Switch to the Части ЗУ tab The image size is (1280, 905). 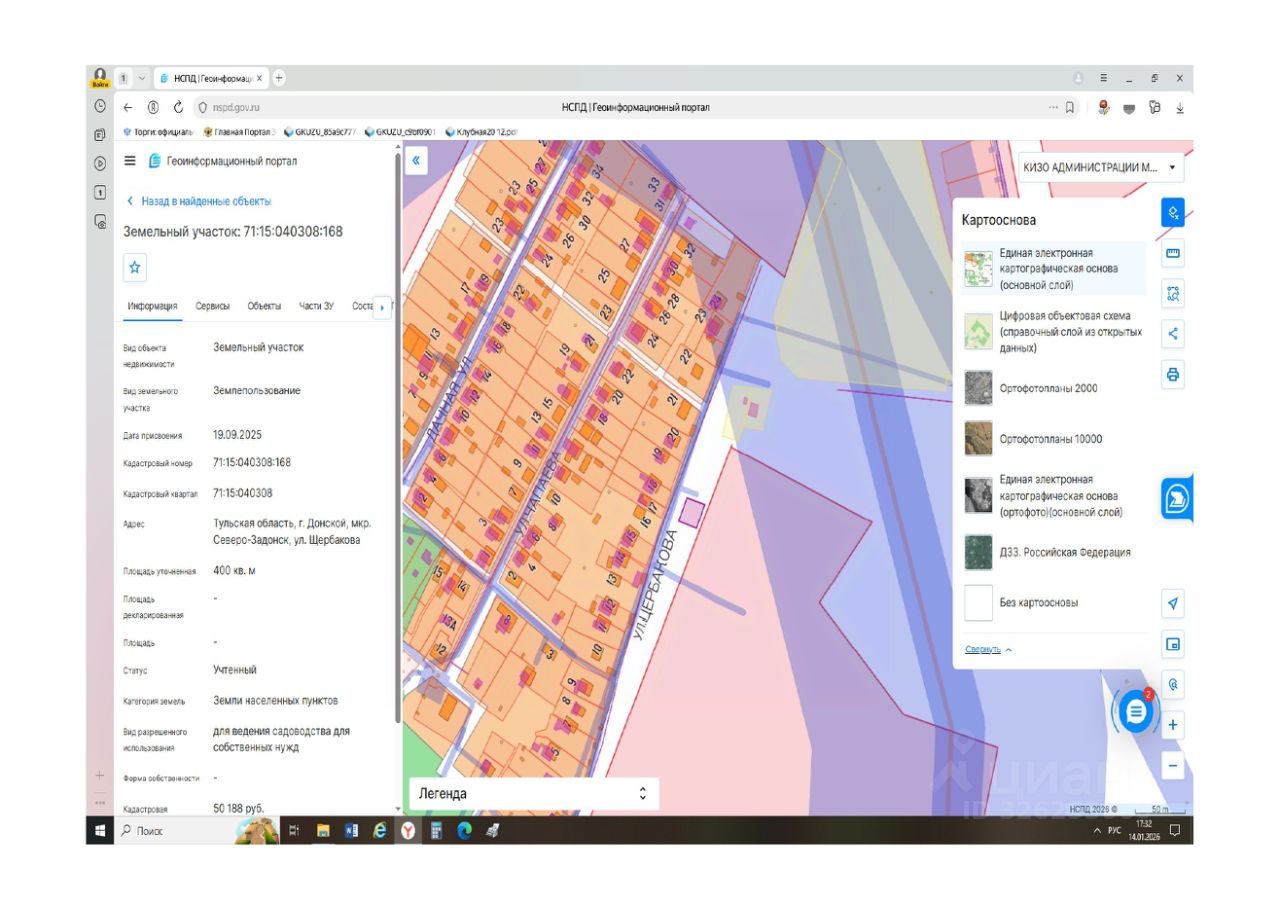coord(317,306)
